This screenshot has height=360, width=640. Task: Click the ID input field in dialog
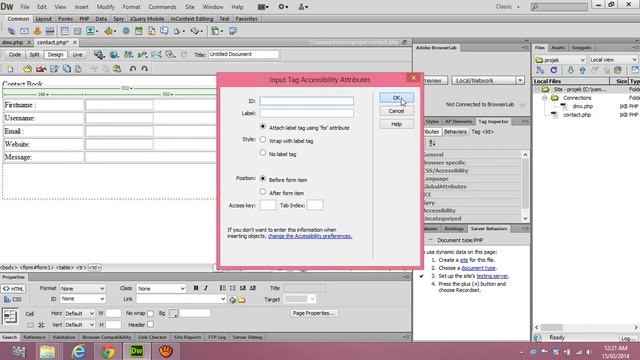[x=307, y=101]
